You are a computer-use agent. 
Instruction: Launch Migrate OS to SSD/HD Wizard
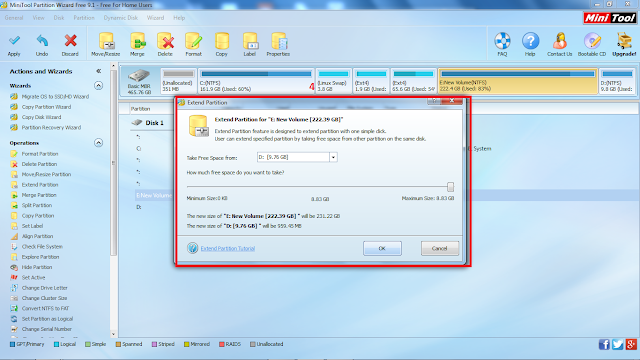[55, 97]
